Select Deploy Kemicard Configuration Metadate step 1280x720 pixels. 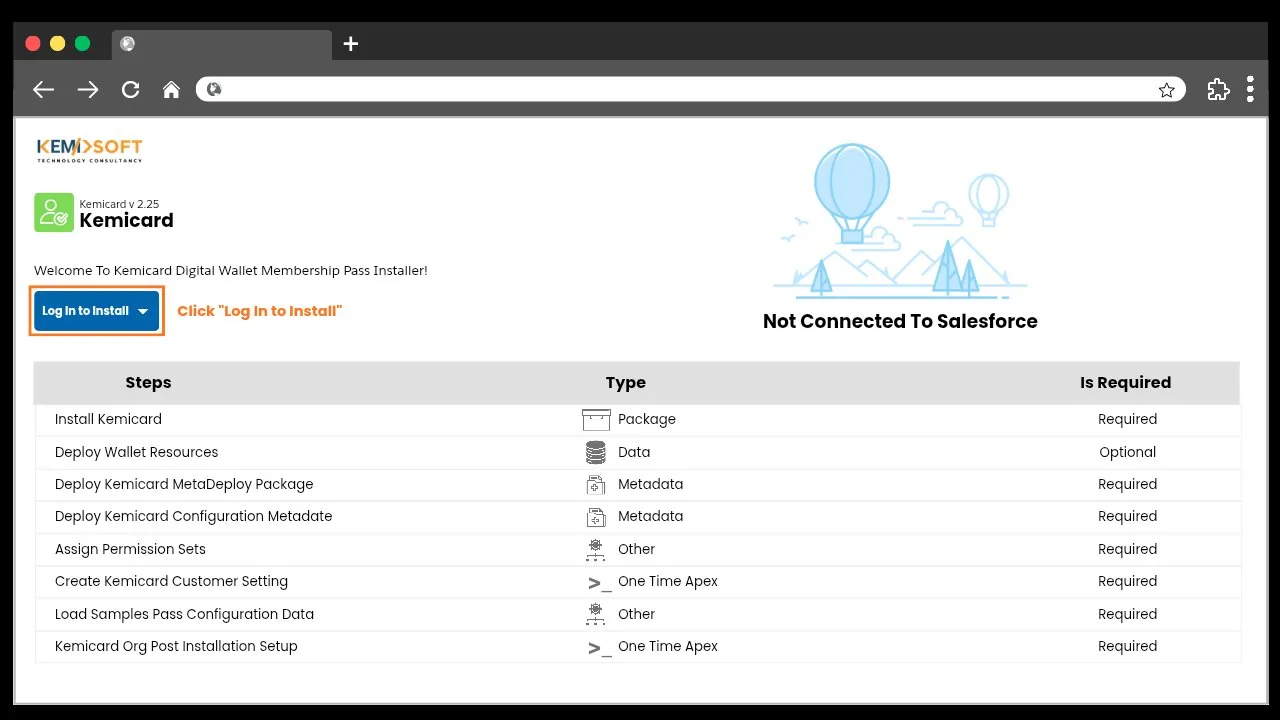[193, 516]
